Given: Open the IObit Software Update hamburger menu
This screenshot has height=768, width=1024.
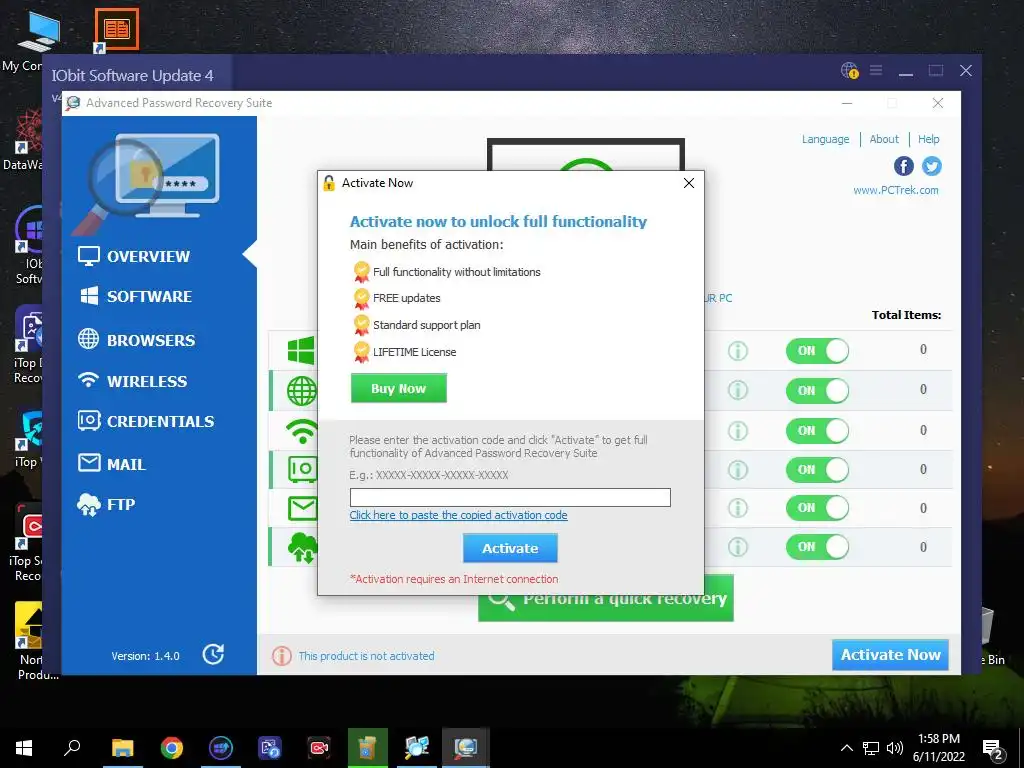Looking at the screenshot, I should [876, 70].
